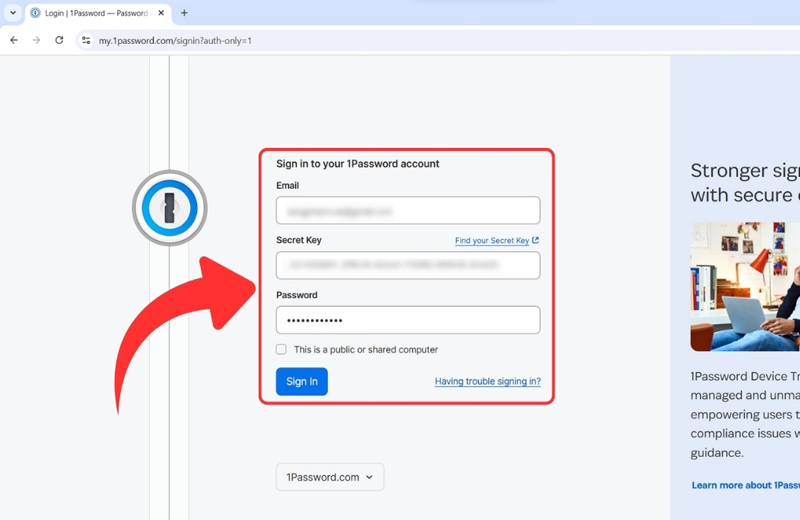
Task: Open site information icon in address bar
Action: 86,40
